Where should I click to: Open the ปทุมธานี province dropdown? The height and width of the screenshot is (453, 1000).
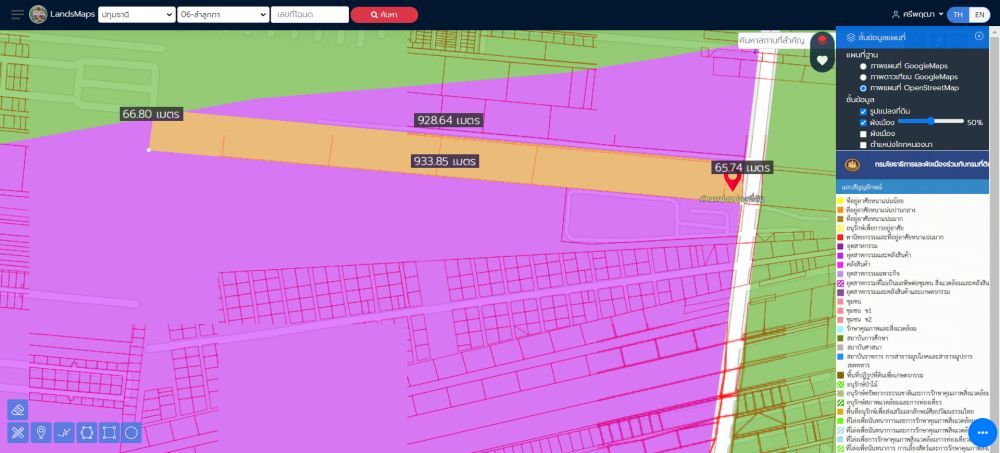coord(135,15)
